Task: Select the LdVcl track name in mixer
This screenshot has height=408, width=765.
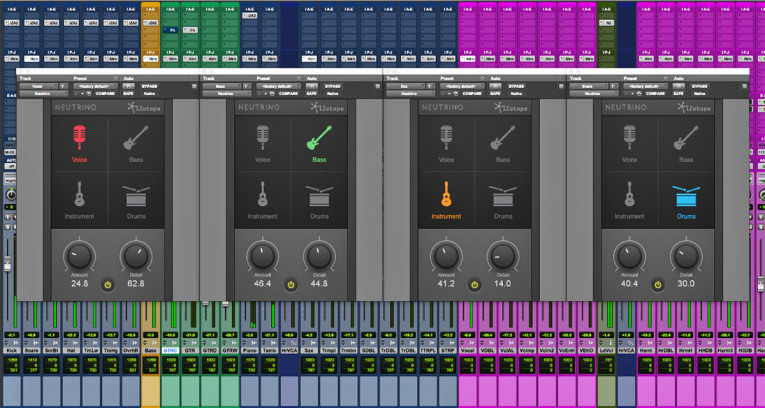Action: coord(606,350)
